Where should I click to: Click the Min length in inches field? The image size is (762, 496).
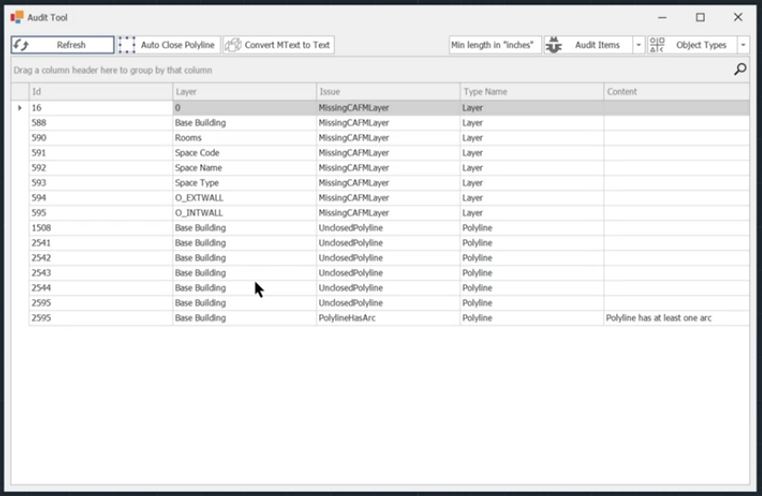[494, 45]
